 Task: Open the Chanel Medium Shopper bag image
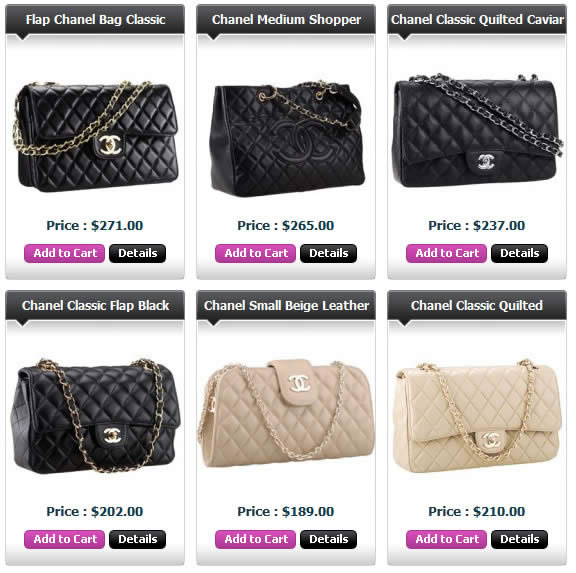[x=287, y=138]
